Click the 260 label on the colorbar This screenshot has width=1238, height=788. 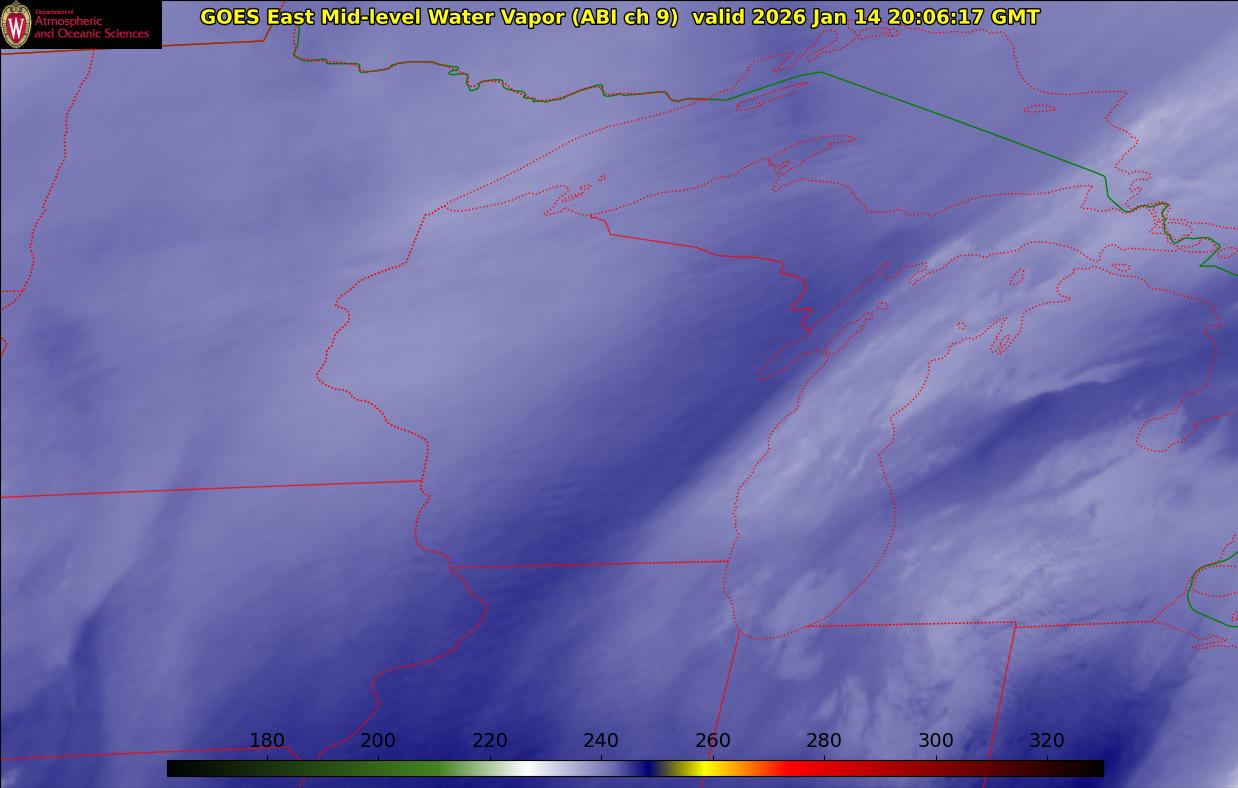click(713, 741)
